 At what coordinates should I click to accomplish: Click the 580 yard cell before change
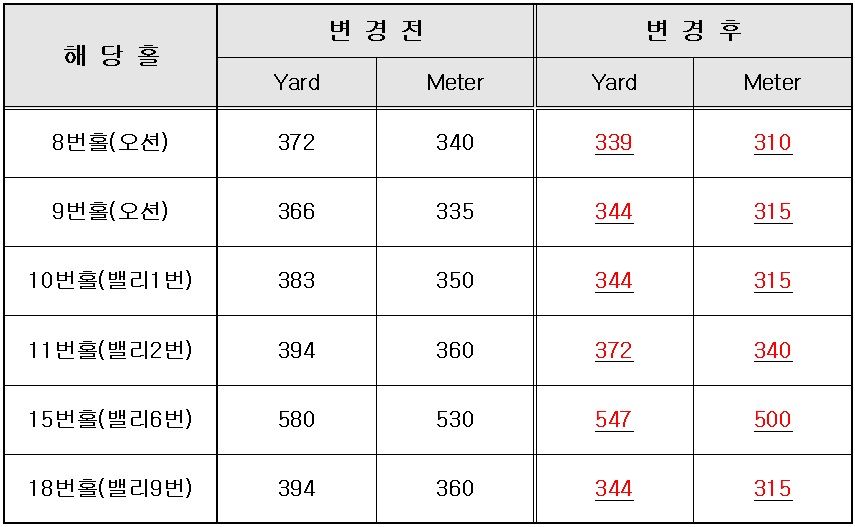[297, 420]
